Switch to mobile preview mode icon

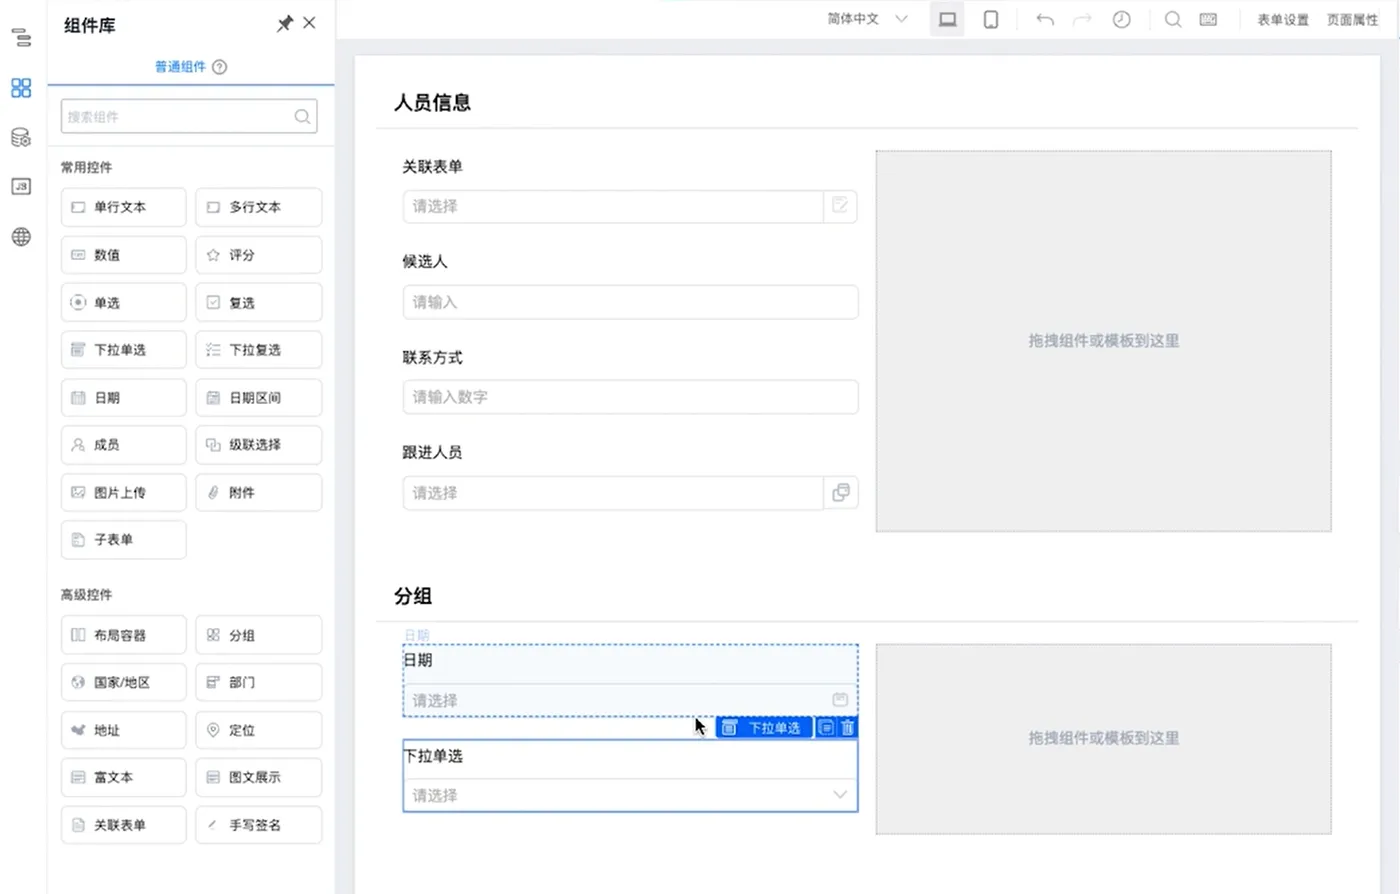991,19
